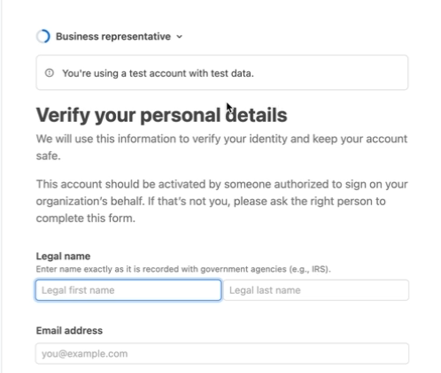Image resolution: width=441 pixels, height=373 pixels.
Task: Click the you@example.com email input
Action: tap(222, 353)
